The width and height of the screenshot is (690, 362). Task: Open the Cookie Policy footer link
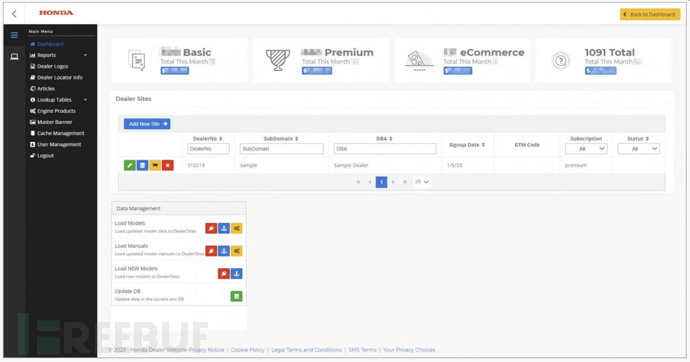[248, 350]
